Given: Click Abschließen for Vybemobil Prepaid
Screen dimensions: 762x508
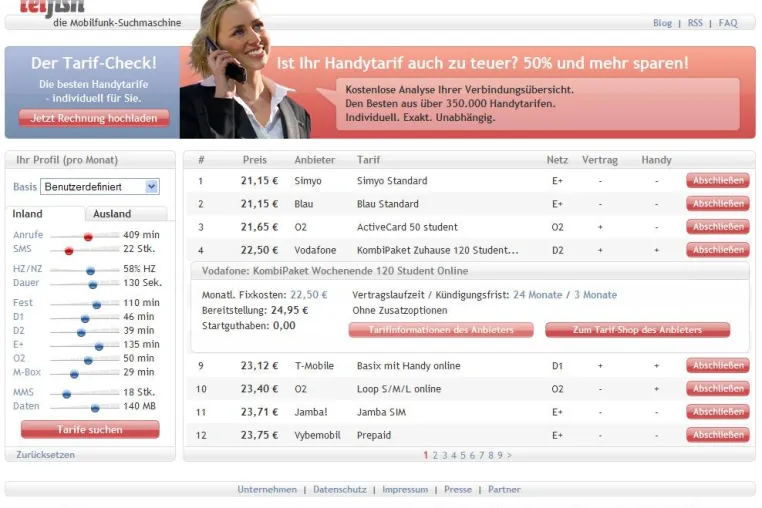Looking at the screenshot, I should tap(718, 435).
